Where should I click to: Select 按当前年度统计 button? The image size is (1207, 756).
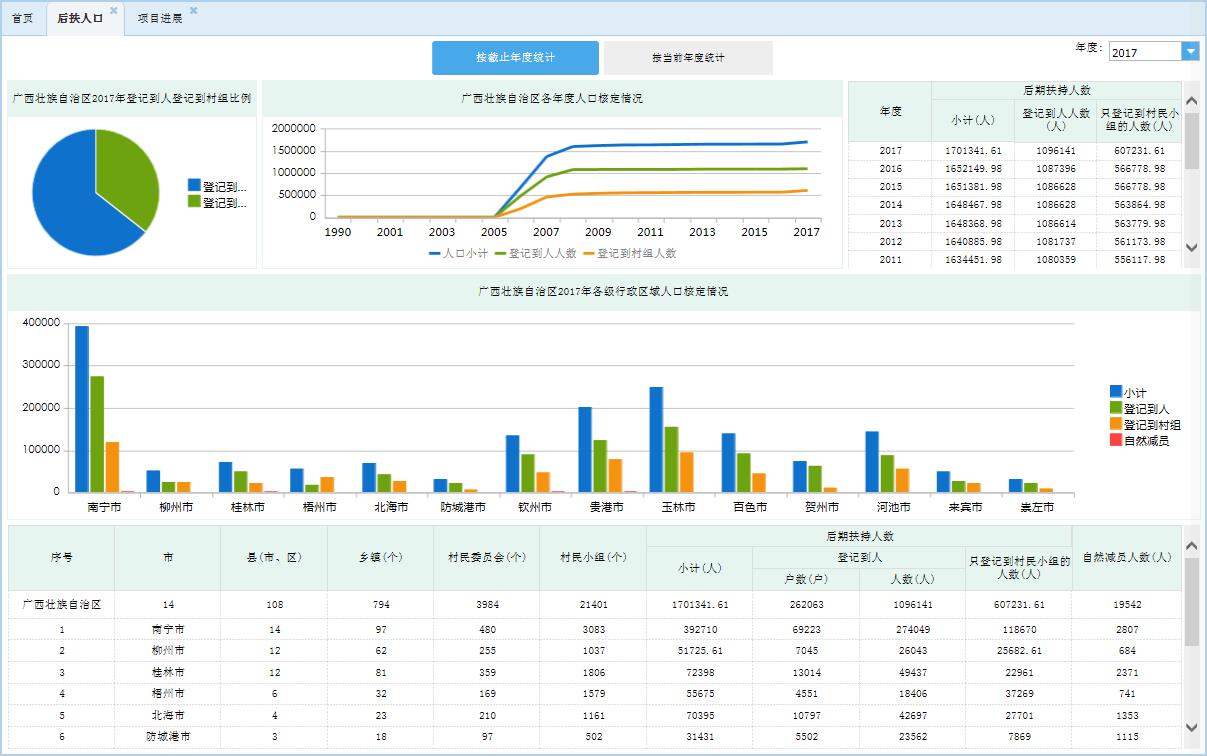688,58
